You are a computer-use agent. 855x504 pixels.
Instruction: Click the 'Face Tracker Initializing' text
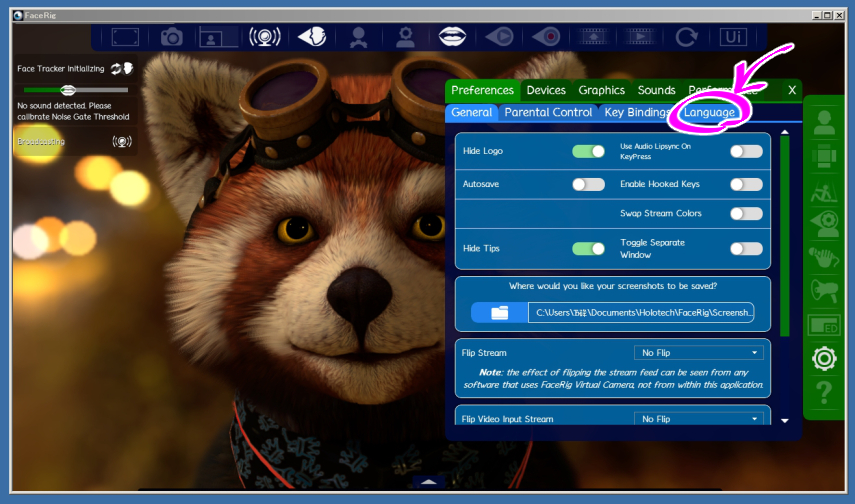(61, 69)
